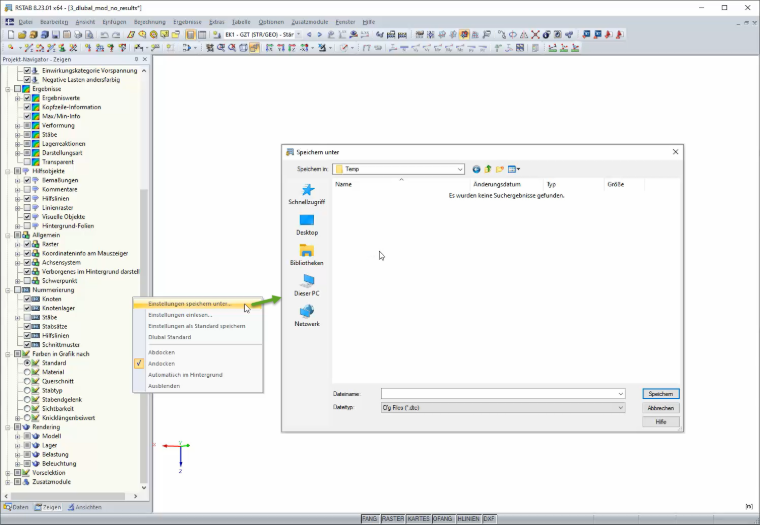Open Schnellzugriff in save dialog sidebar
760x525 pixels.
[307, 194]
